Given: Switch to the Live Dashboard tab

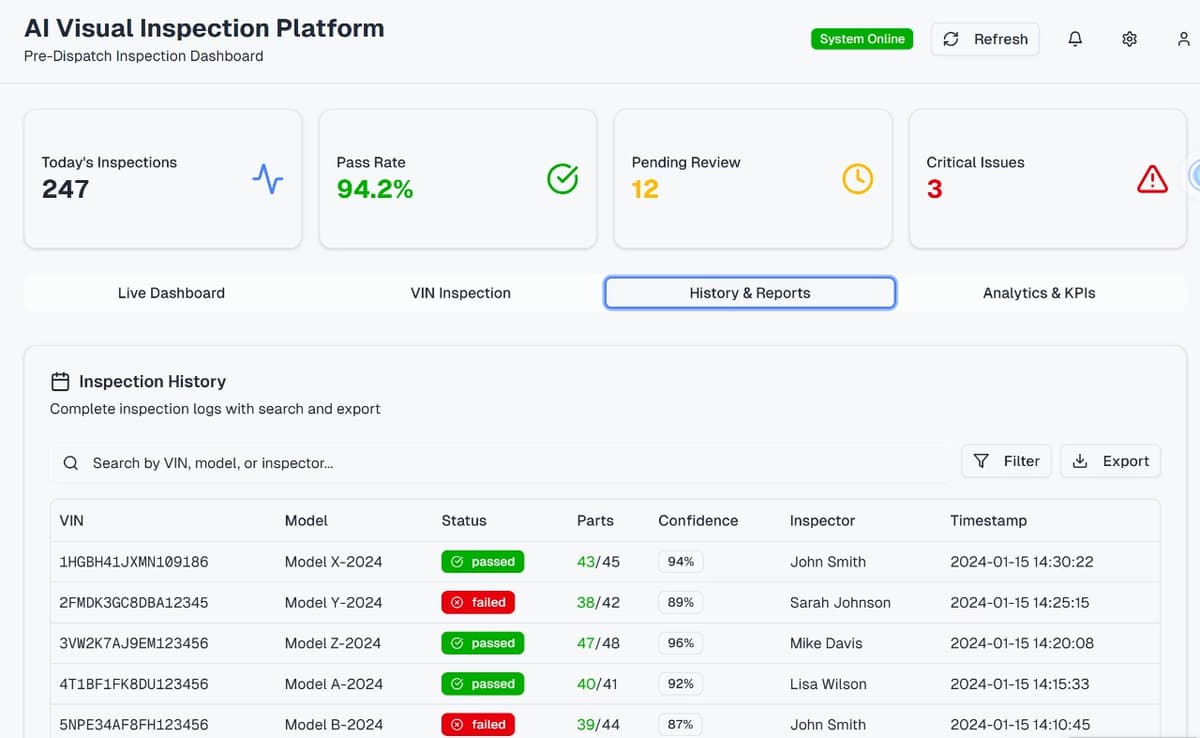Looking at the screenshot, I should coord(171,293).
